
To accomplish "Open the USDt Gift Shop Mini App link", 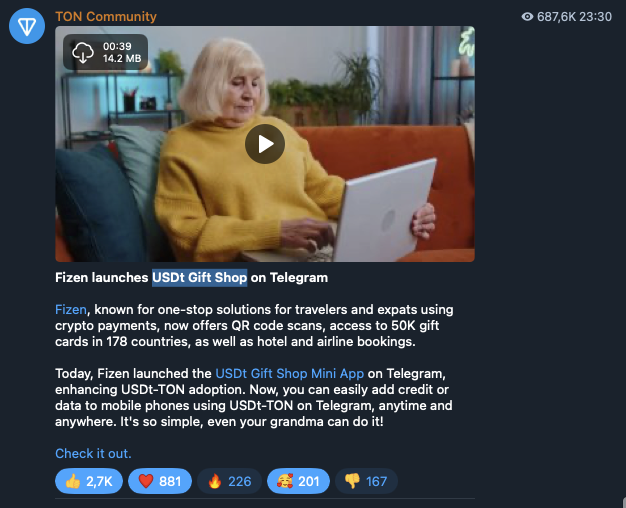I will (x=289, y=373).
